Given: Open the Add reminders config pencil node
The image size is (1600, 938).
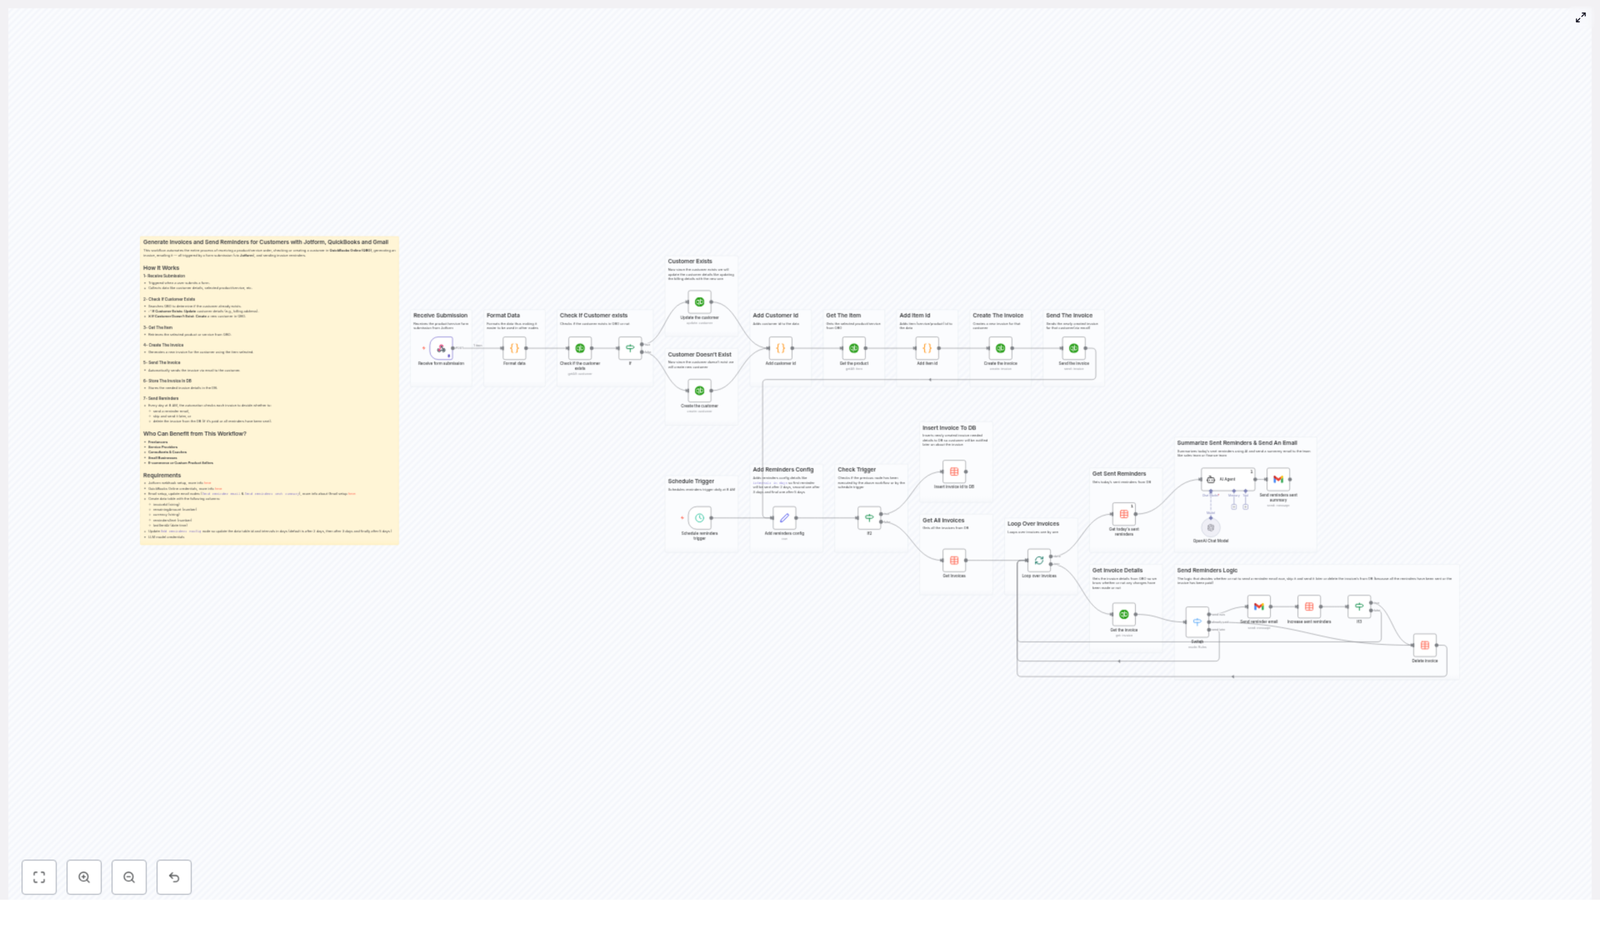Looking at the screenshot, I should pyautogui.click(x=783, y=518).
